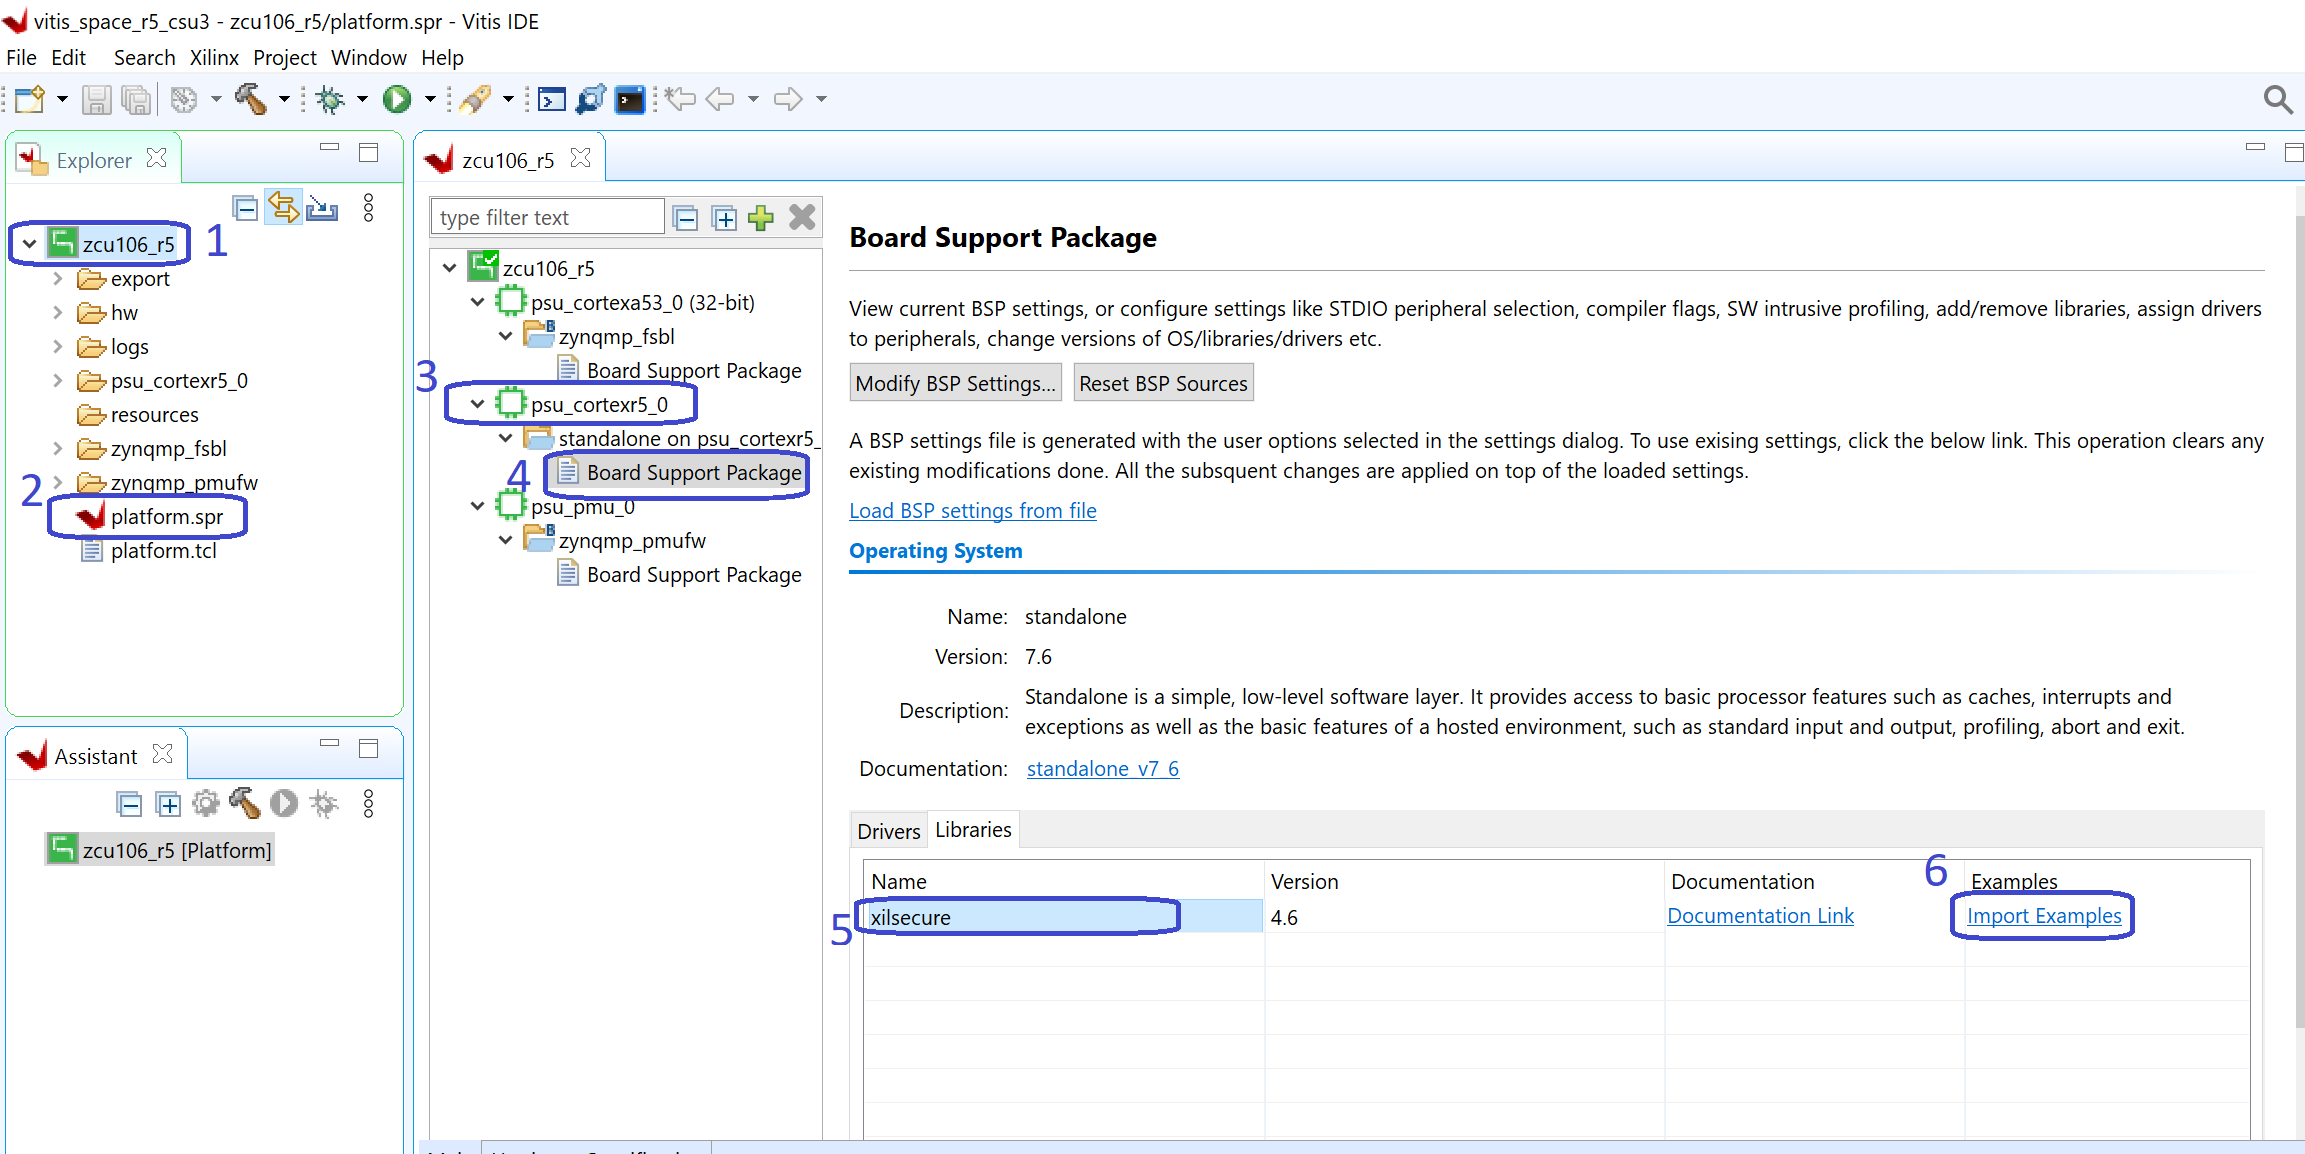Image resolution: width=2305 pixels, height=1154 pixels.
Task: Click the run icon in Assistant toolbar
Action: [284, 803]
